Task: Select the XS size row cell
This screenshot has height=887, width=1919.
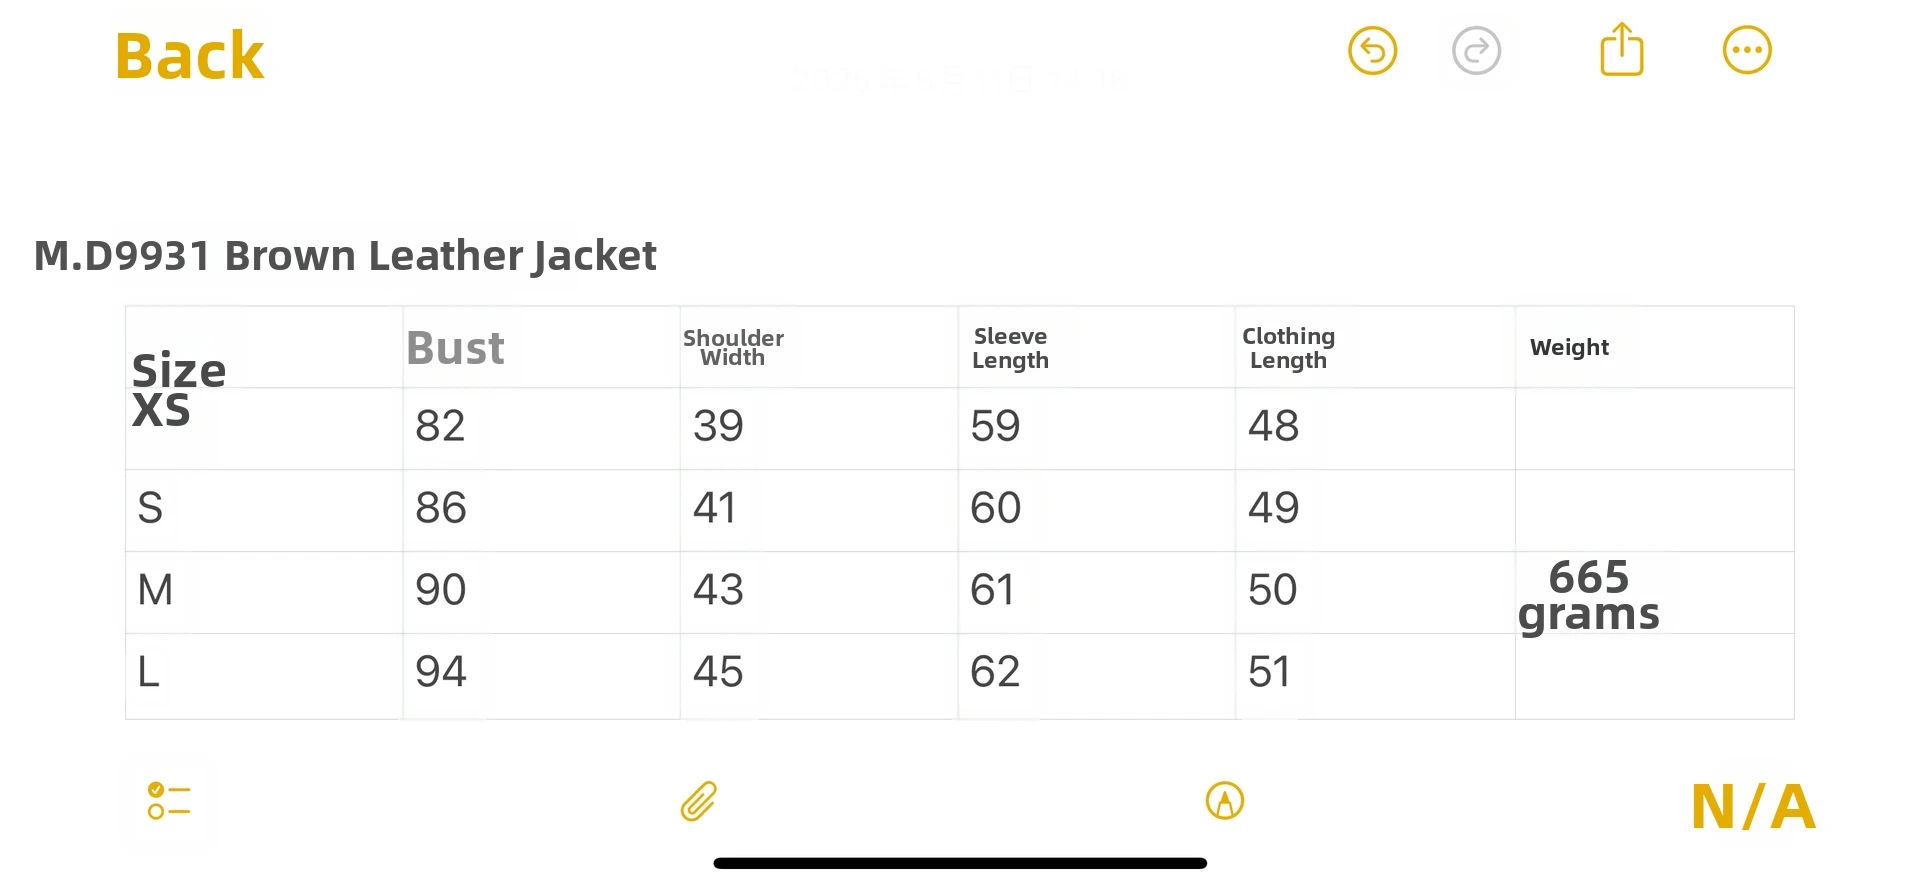Action: [x=163, y=410]
